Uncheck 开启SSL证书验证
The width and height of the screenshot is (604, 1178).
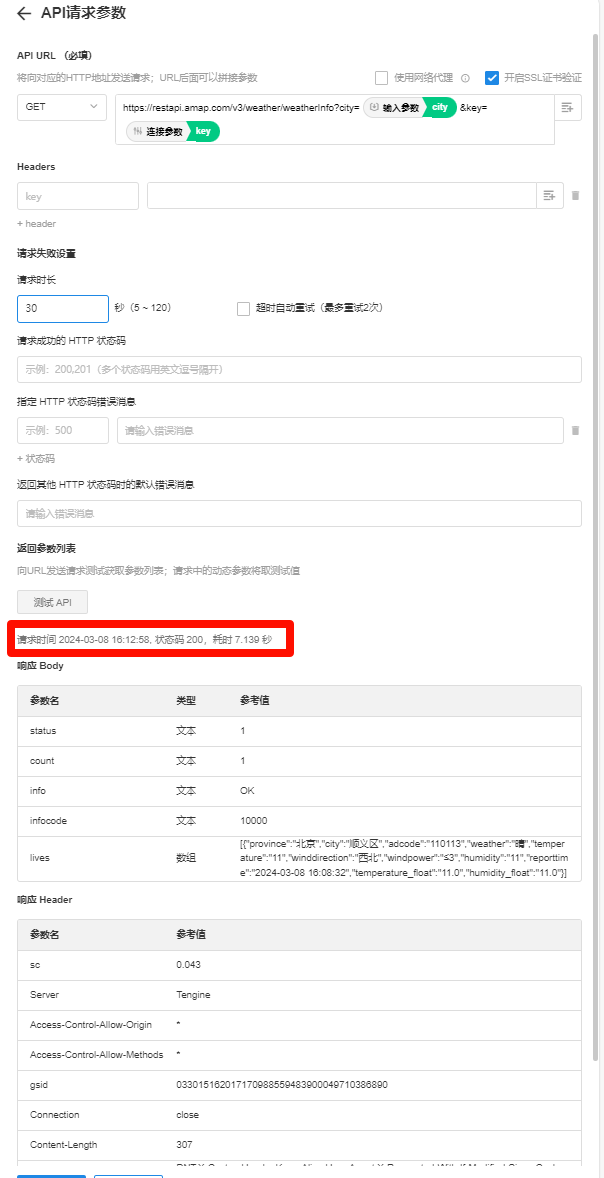[492, 77]
